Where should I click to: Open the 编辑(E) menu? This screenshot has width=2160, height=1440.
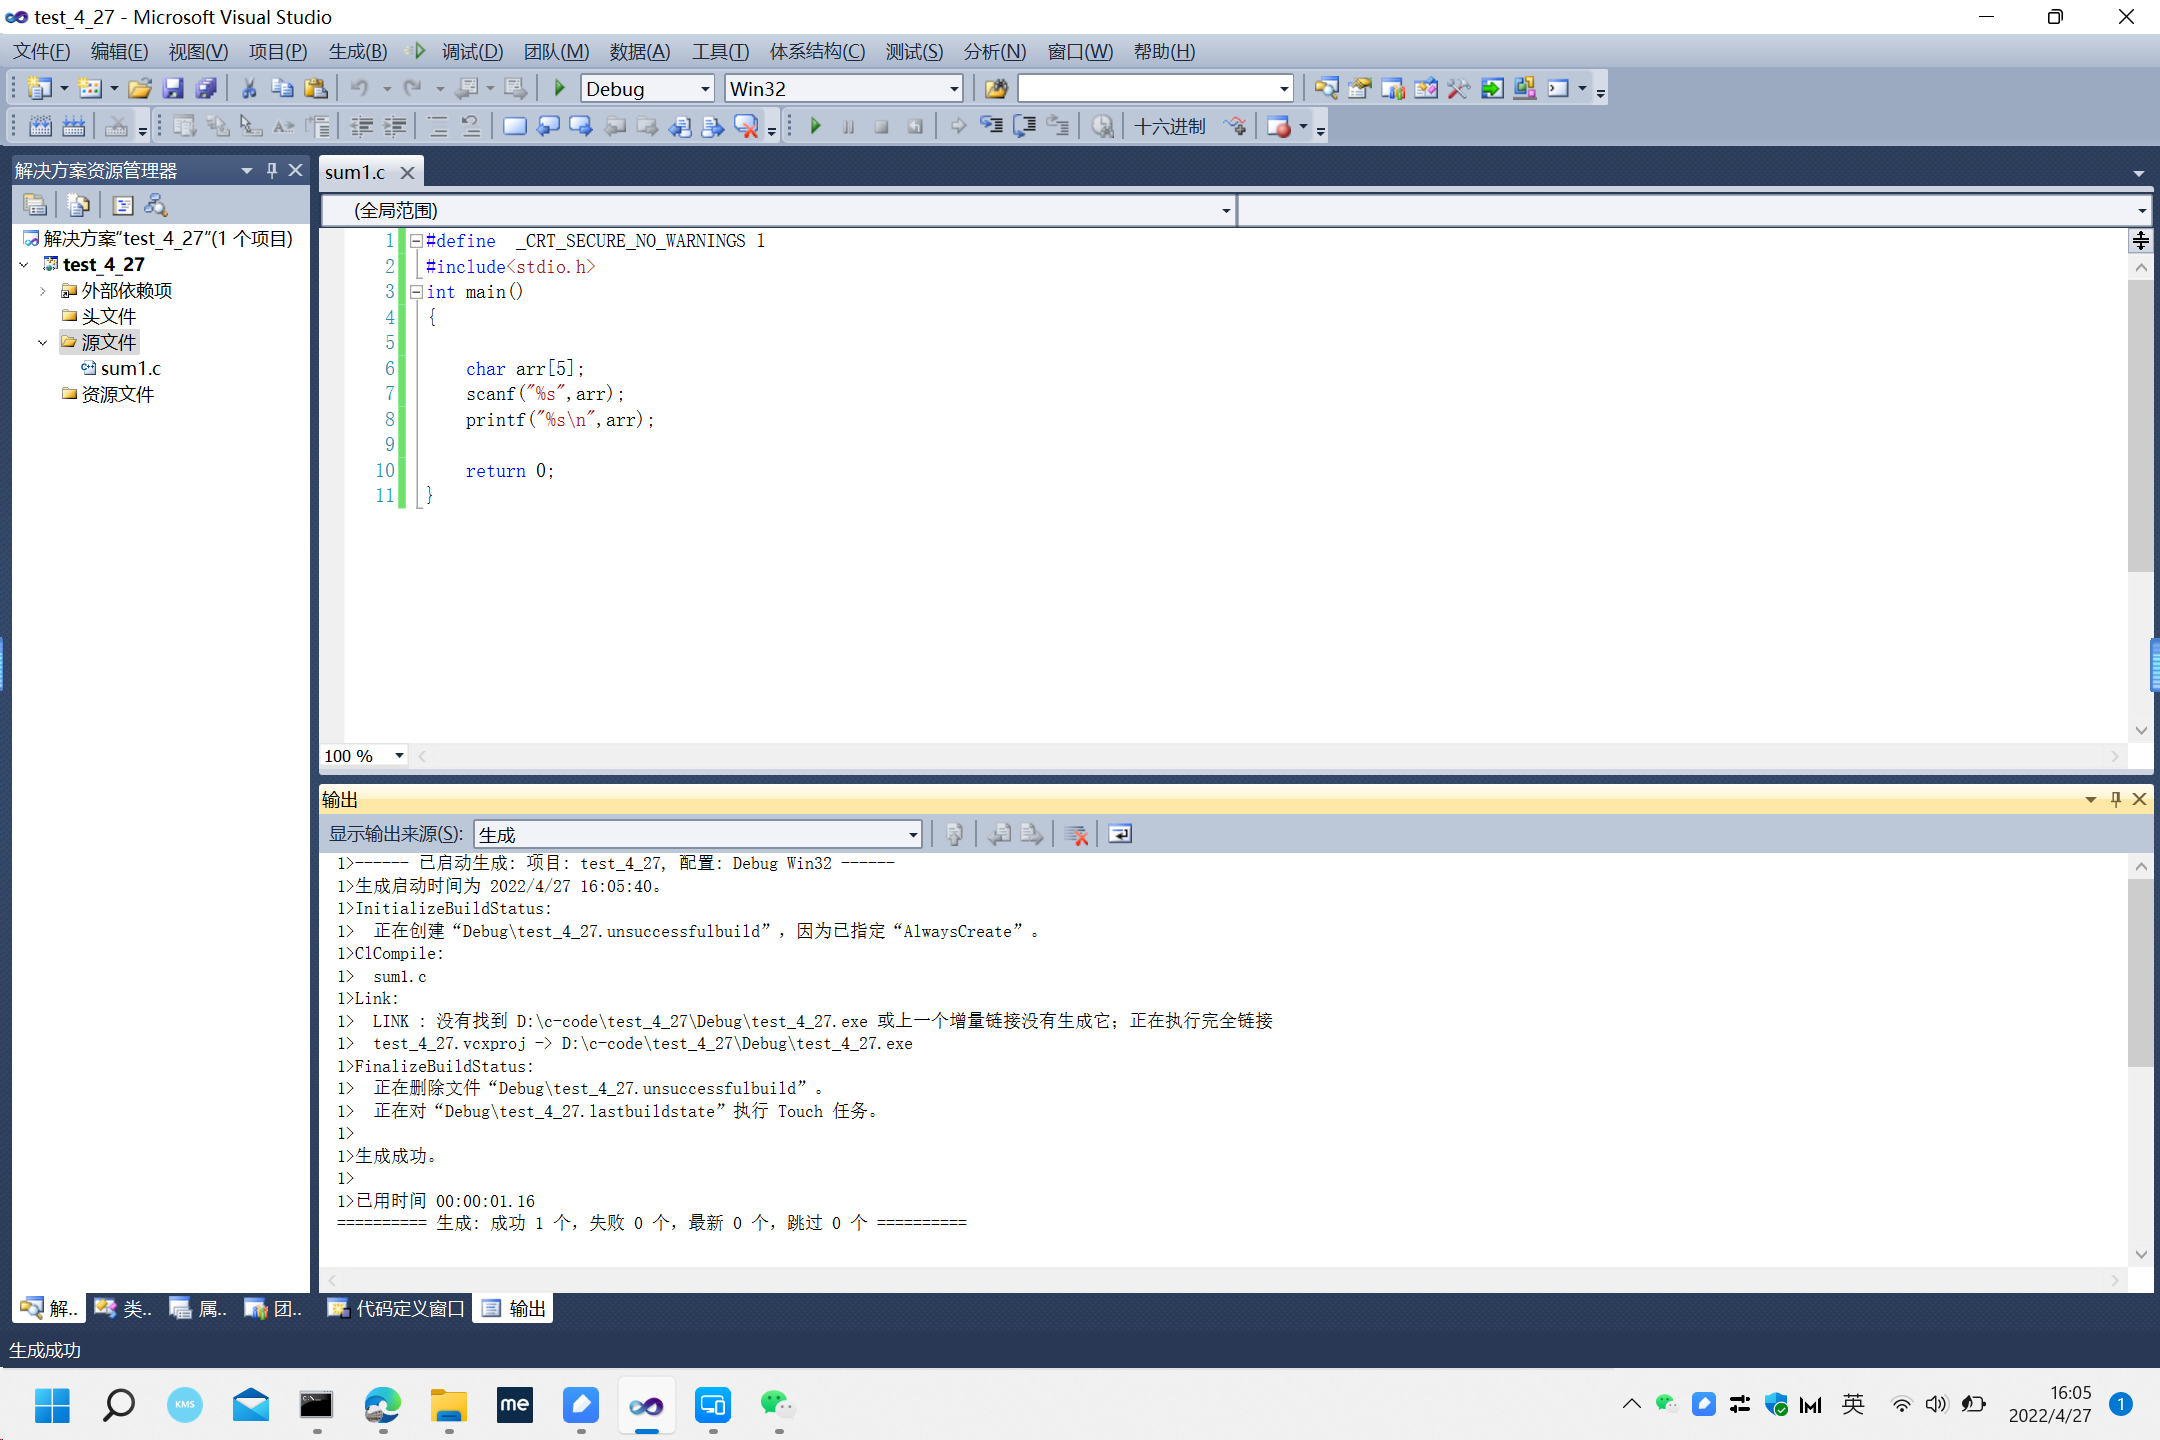click(119, 51)
